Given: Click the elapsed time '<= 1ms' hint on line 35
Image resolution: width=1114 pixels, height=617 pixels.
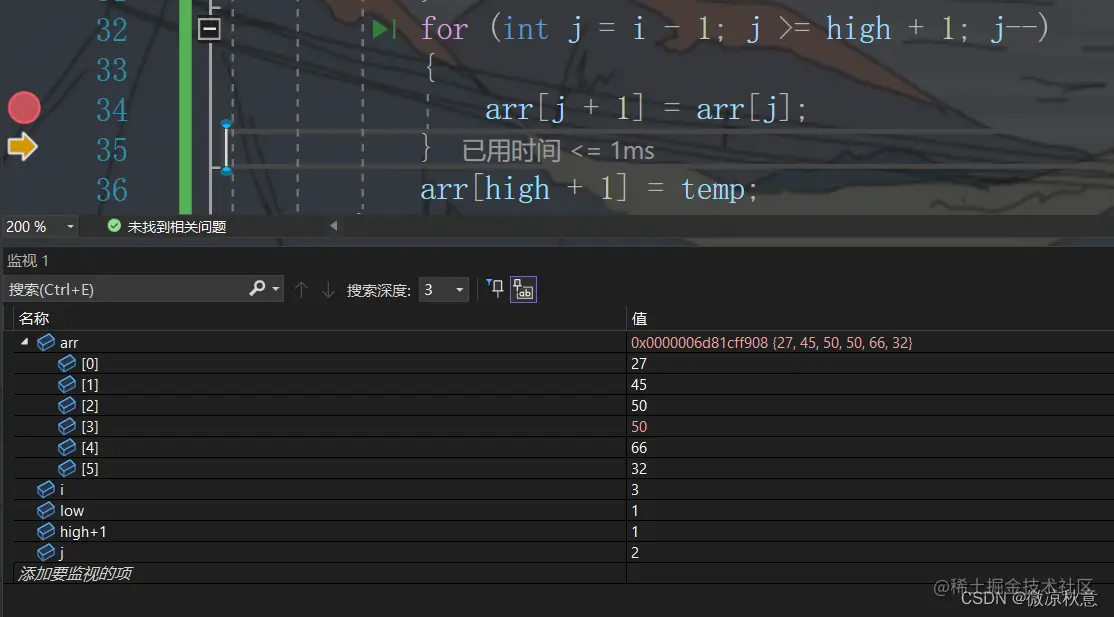Looking at the screenshot, I should coord(558,150).
